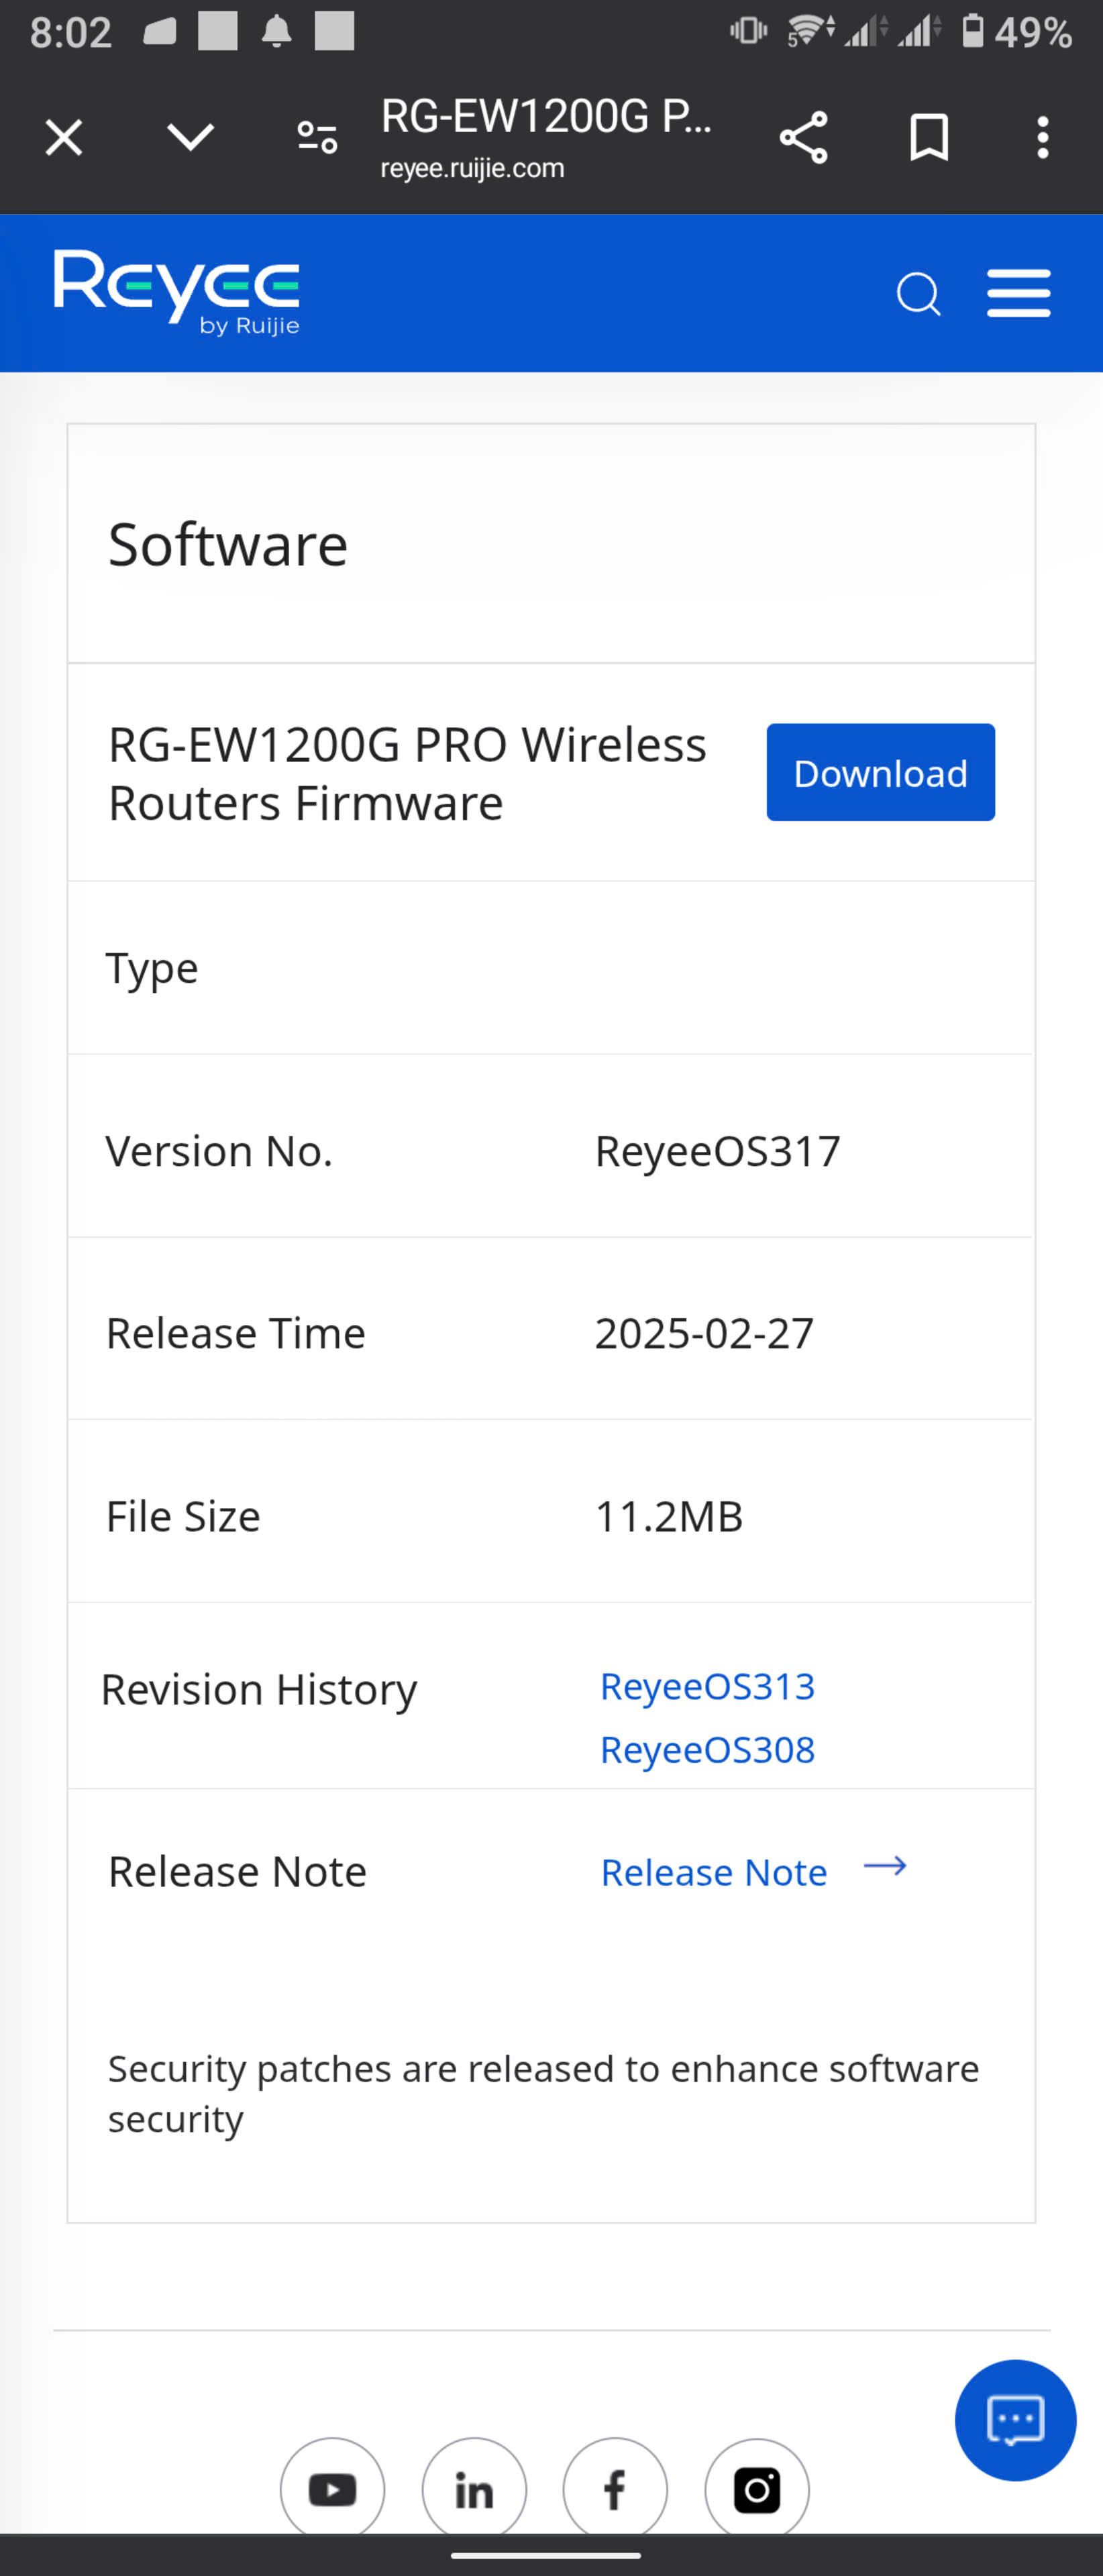Open ReyeeOS308 revision link

707,1749
